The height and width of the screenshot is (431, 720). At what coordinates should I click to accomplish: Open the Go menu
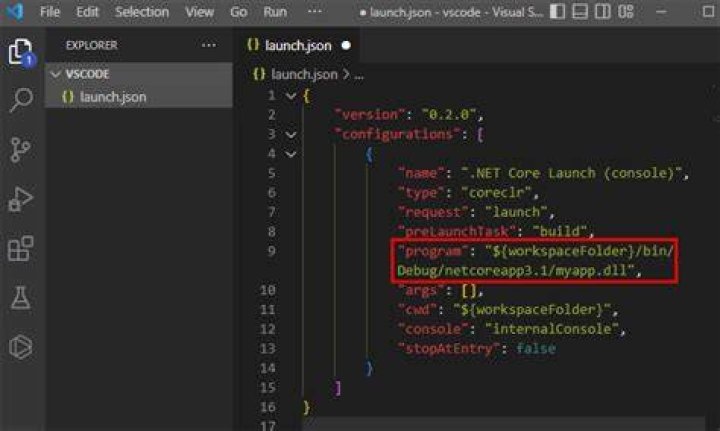[238, 12]
